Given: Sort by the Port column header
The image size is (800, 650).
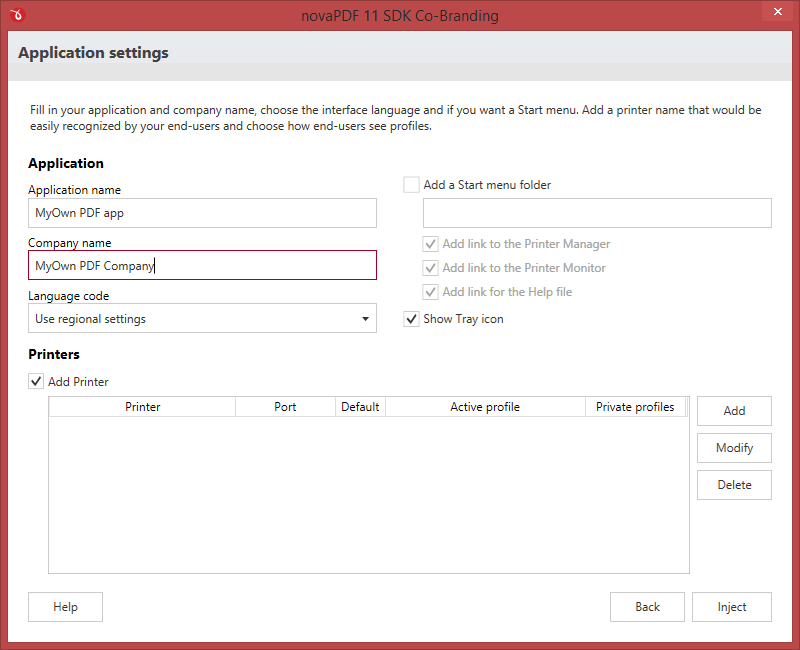Looking at the screenshot, I should (x=285, y=407).
